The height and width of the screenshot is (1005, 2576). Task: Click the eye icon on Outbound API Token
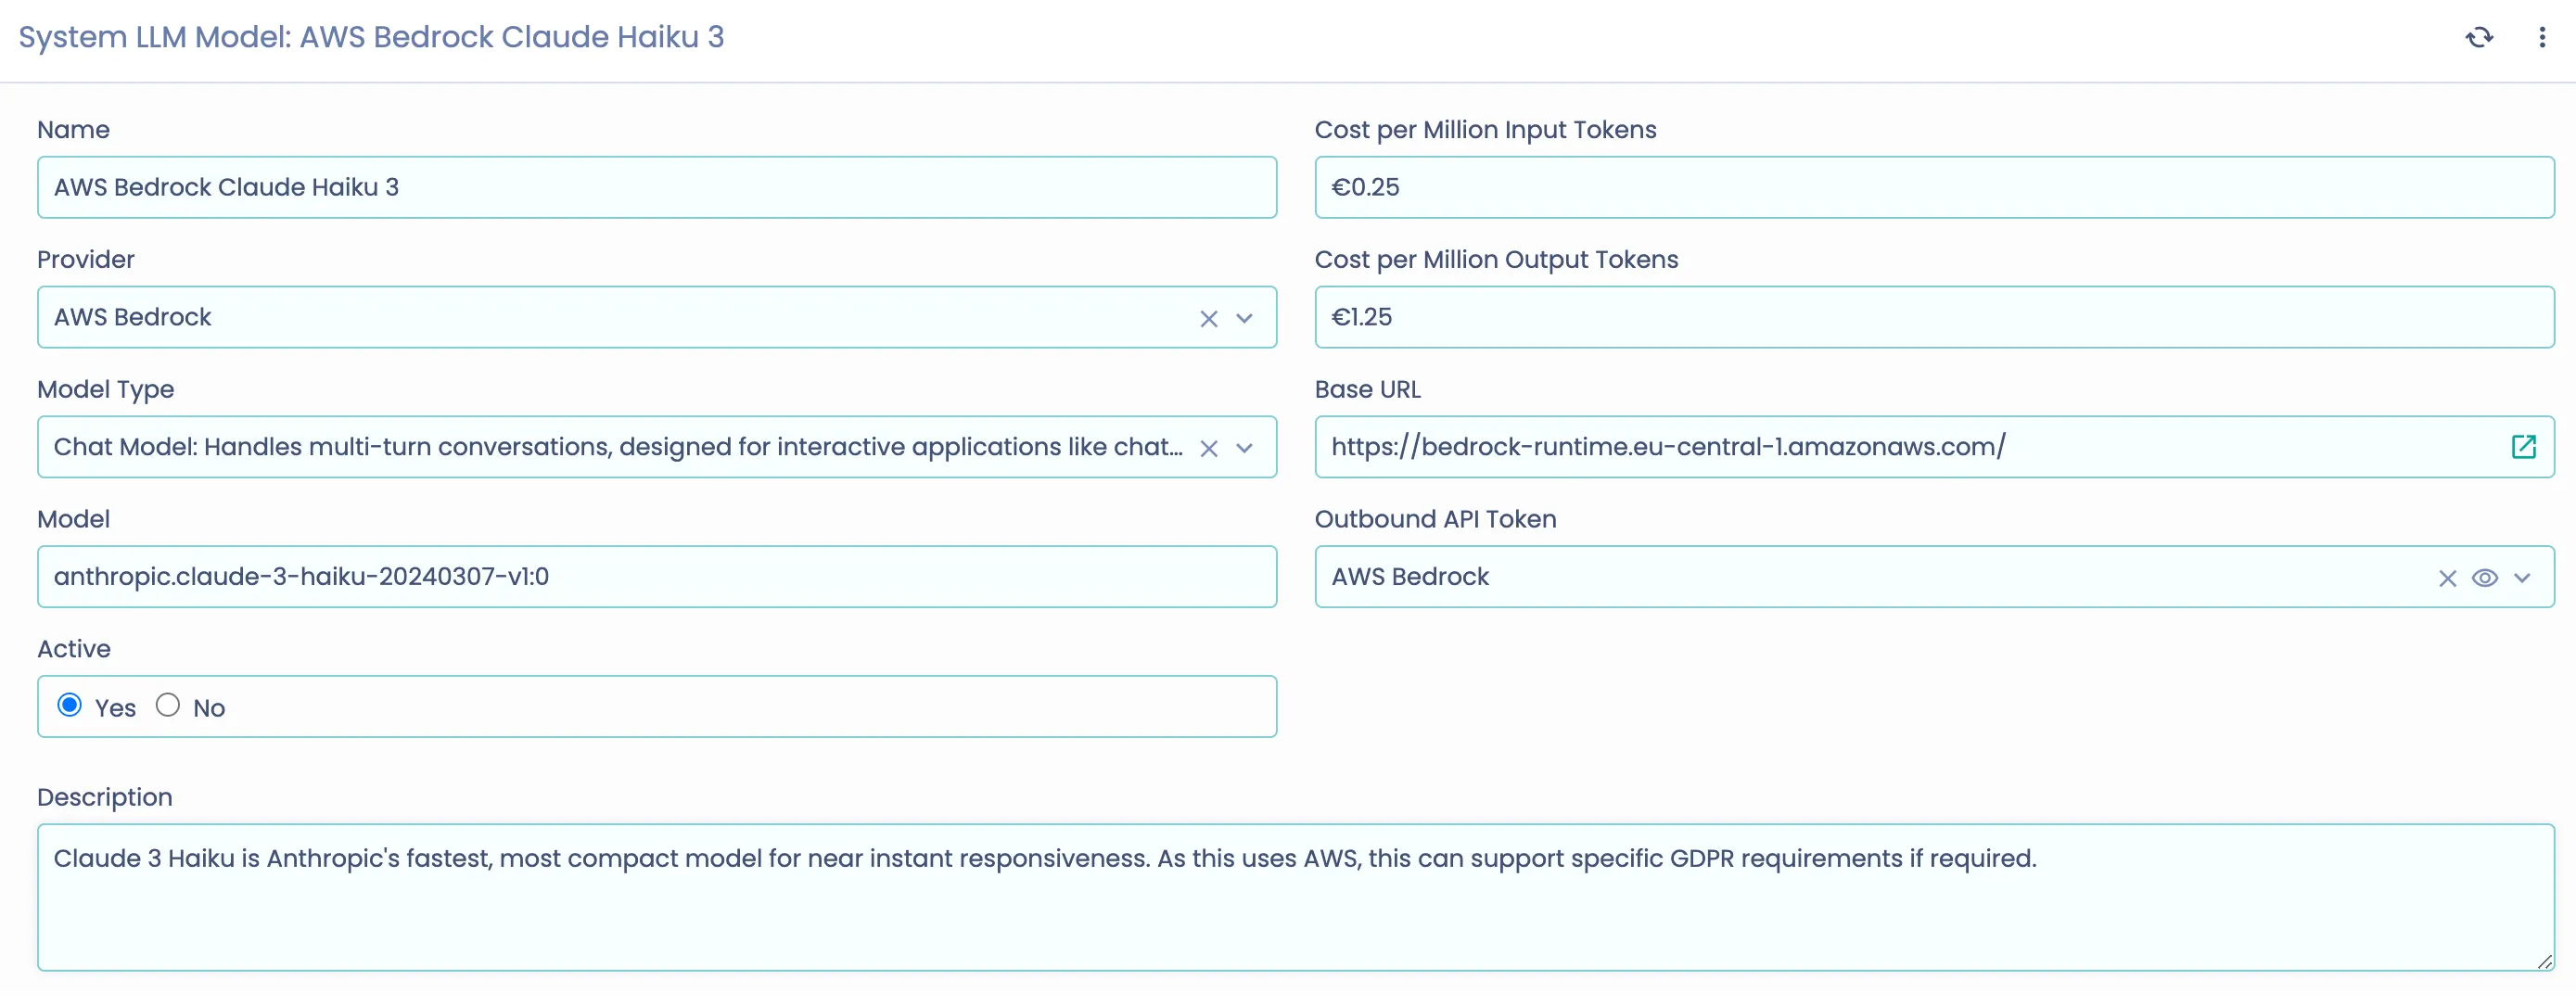click(2485, 579)
